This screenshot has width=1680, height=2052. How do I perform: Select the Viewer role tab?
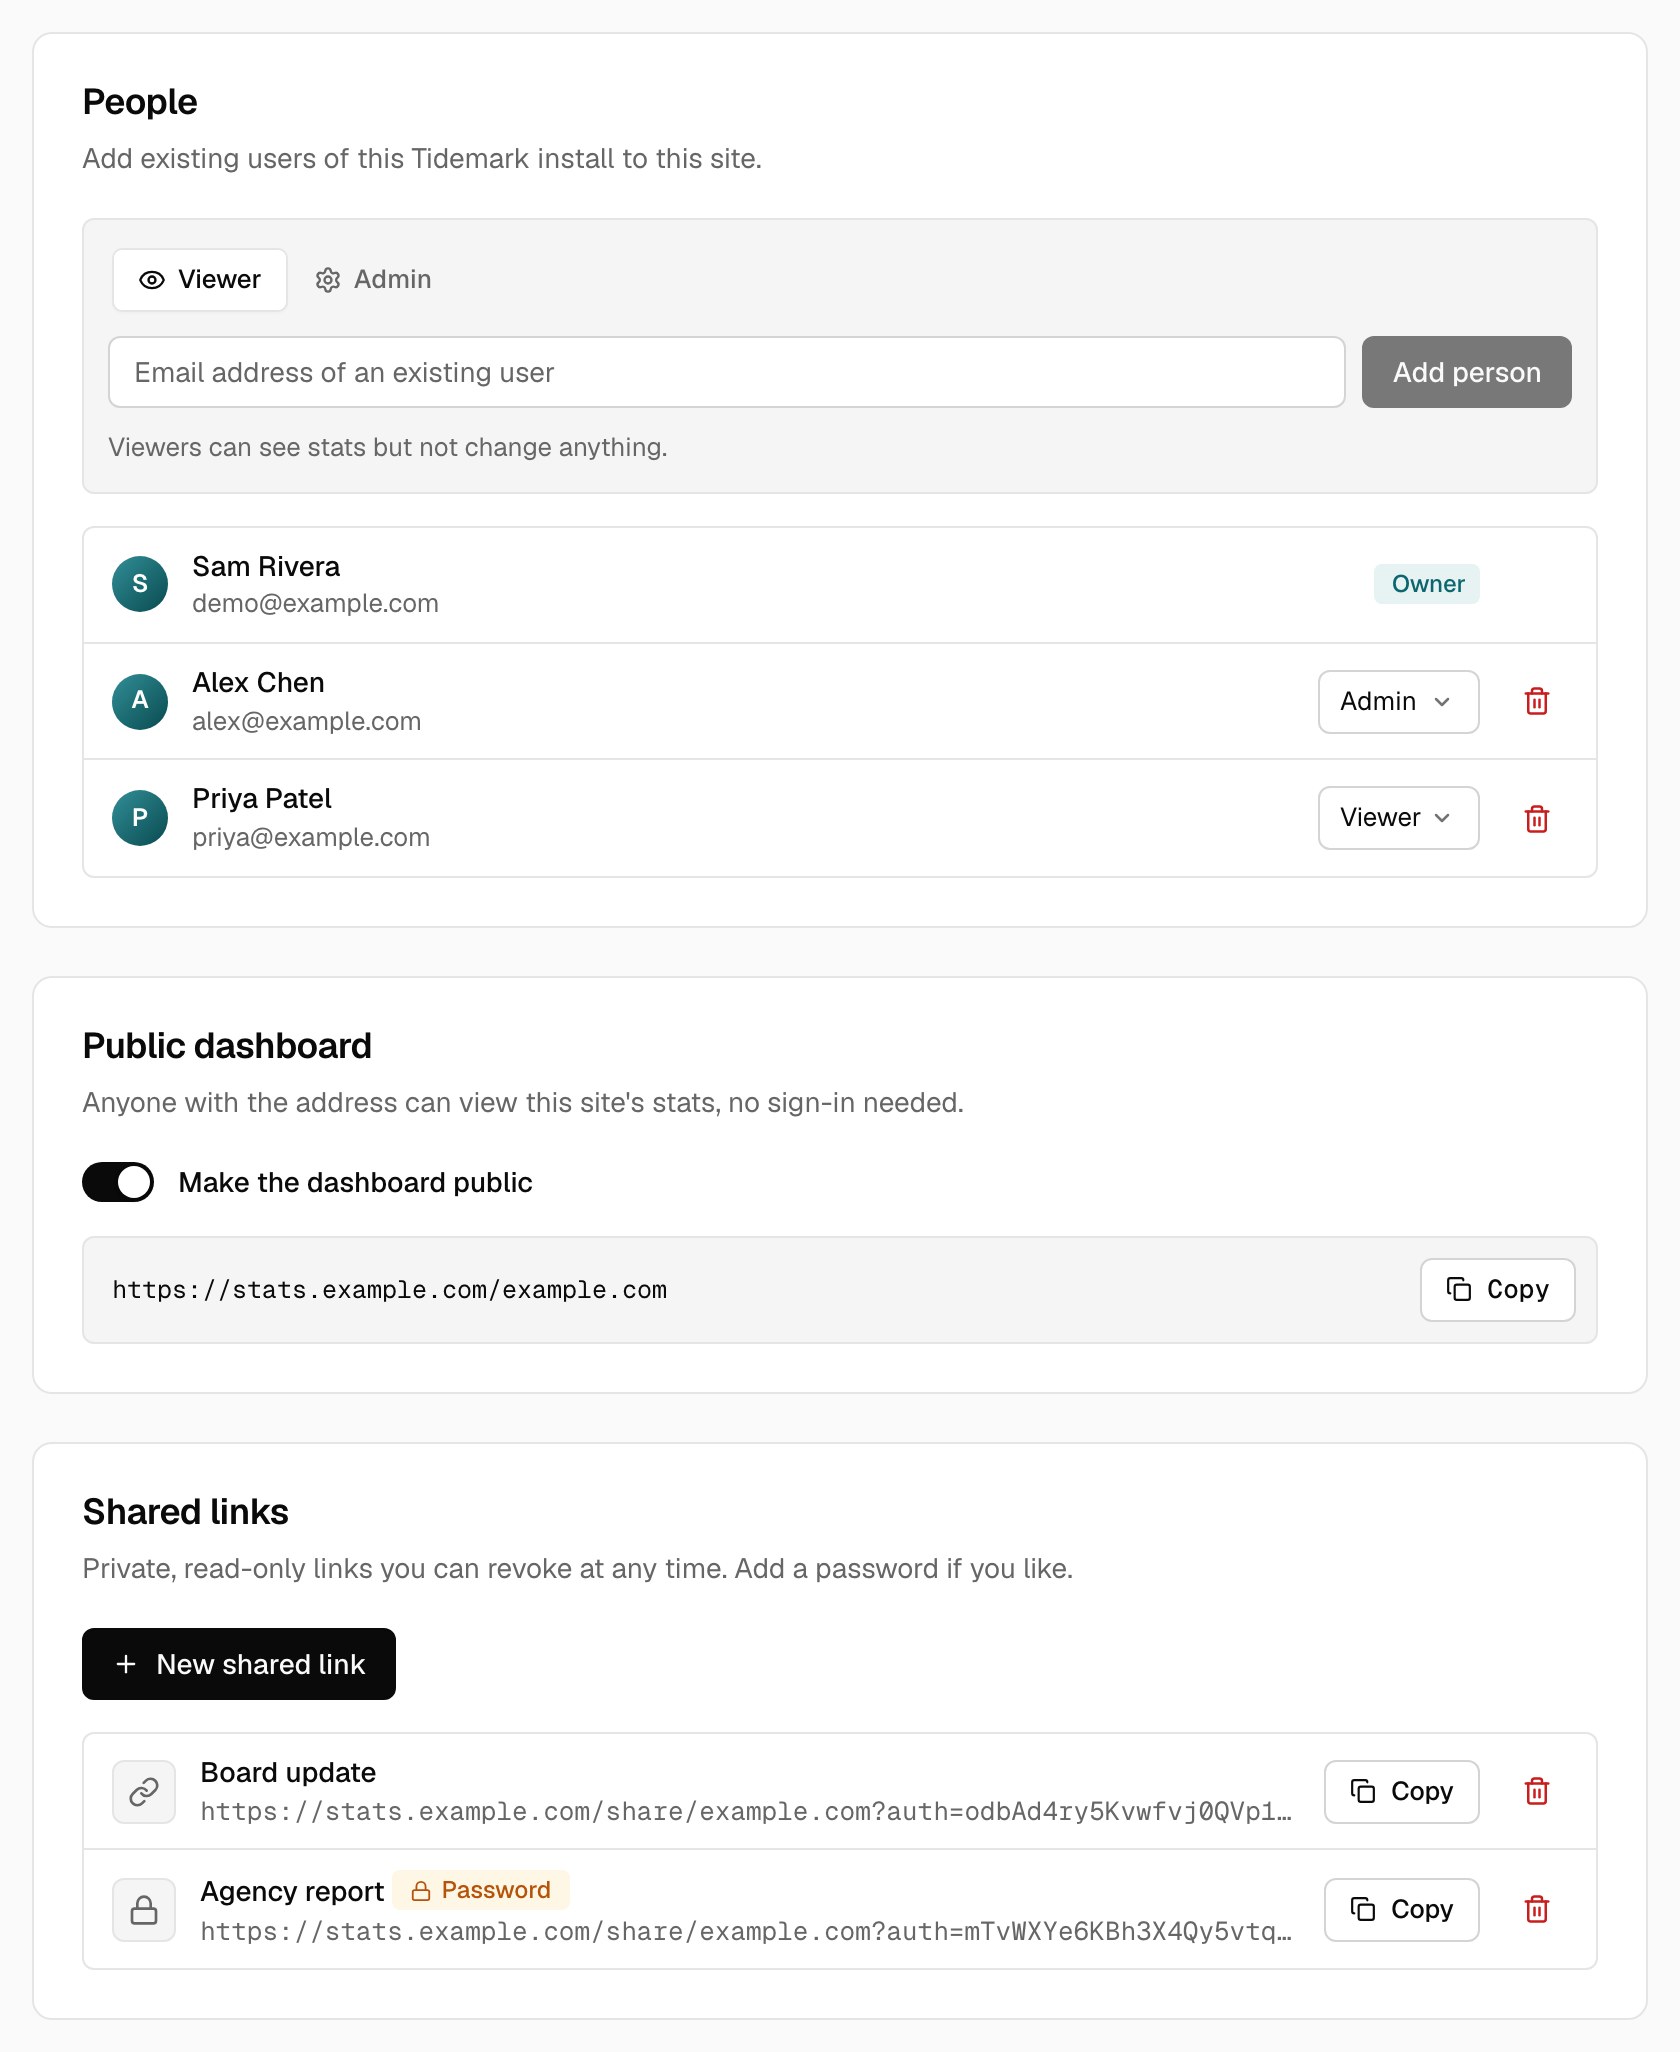coord(200,280)
